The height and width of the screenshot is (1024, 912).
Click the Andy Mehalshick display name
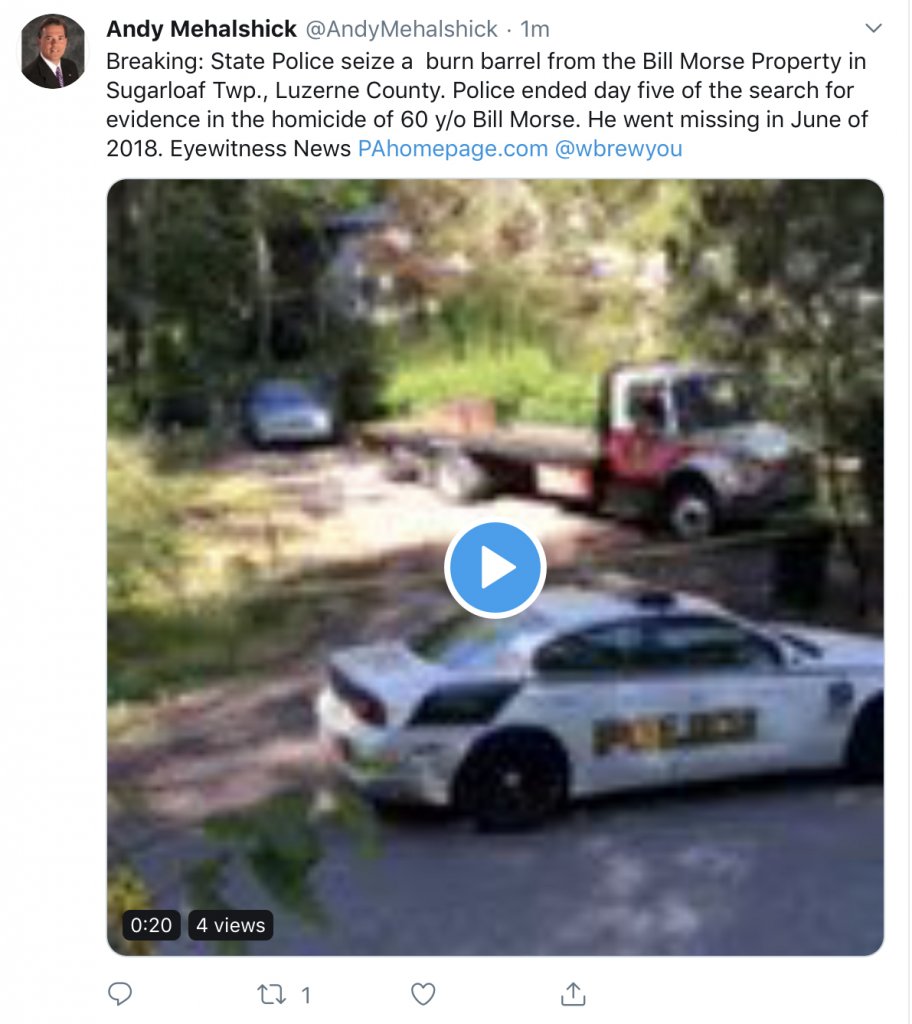click(201, 29)
